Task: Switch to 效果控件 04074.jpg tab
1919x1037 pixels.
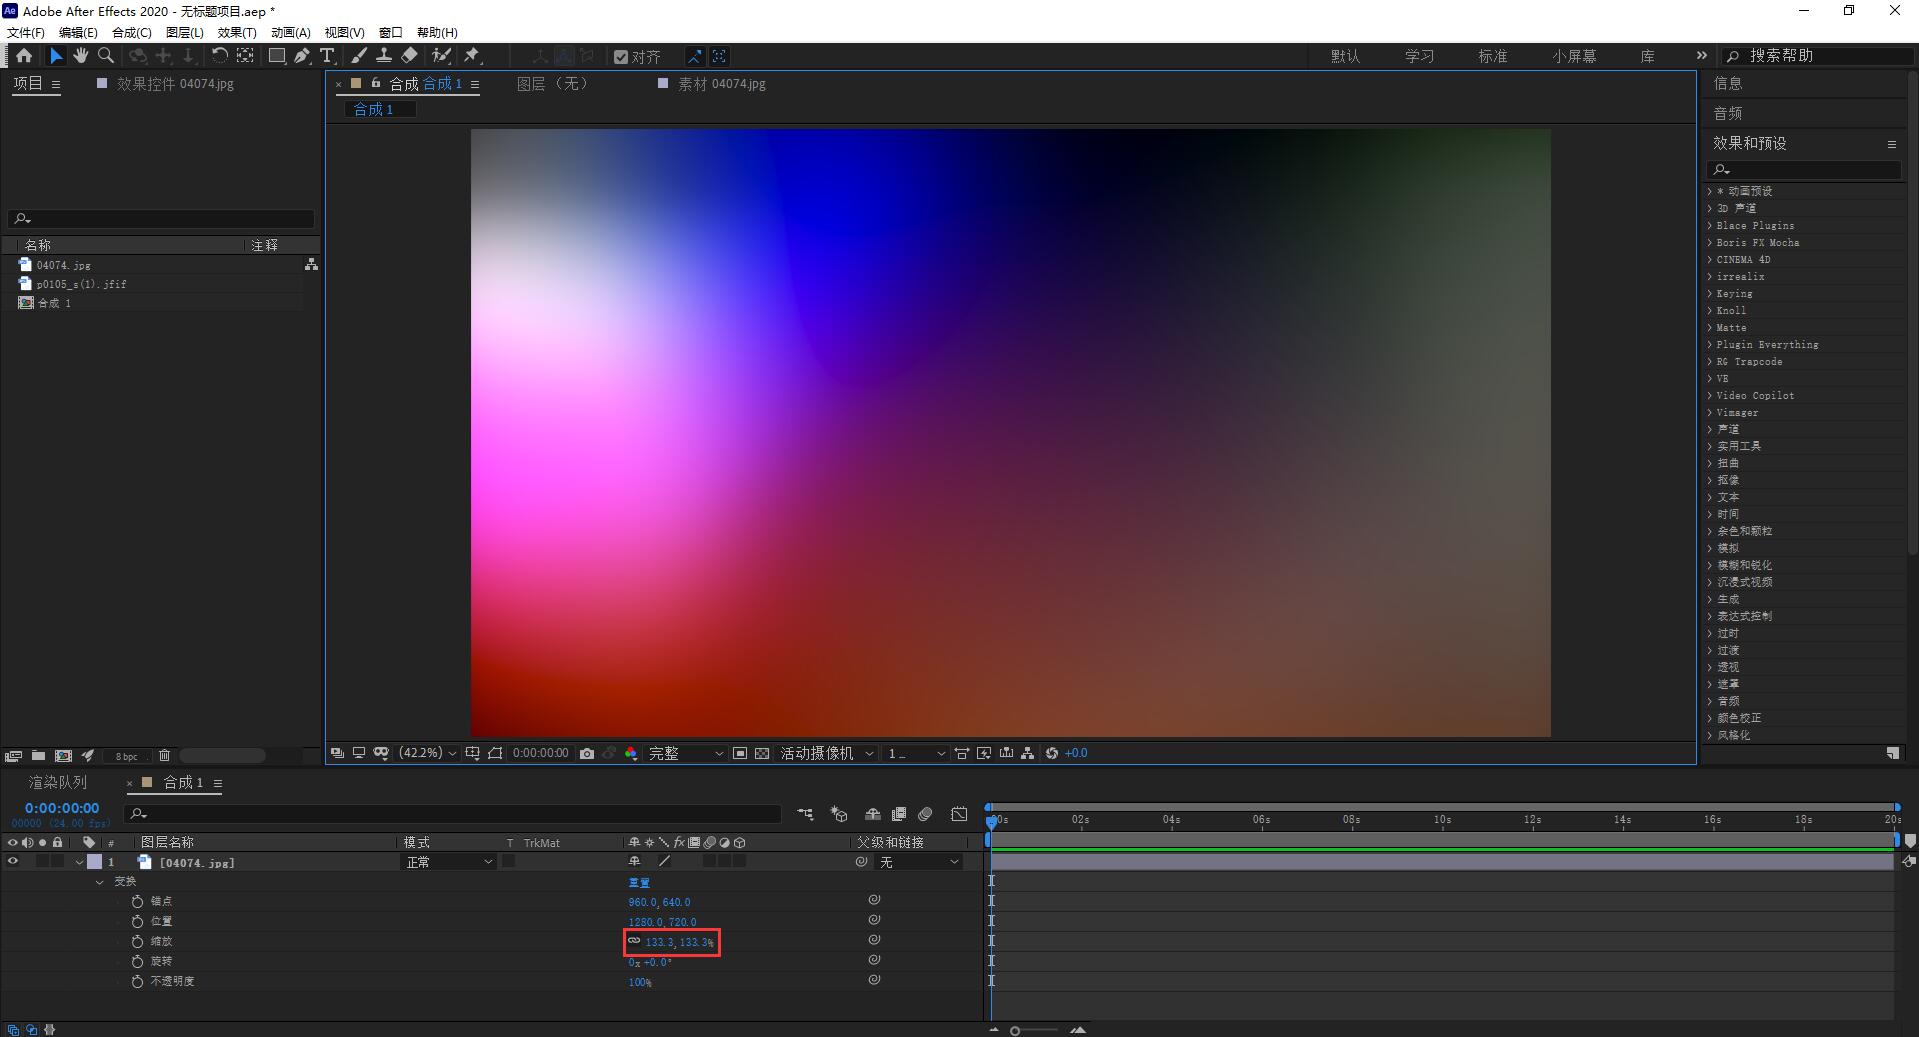Action: [175, 84]
